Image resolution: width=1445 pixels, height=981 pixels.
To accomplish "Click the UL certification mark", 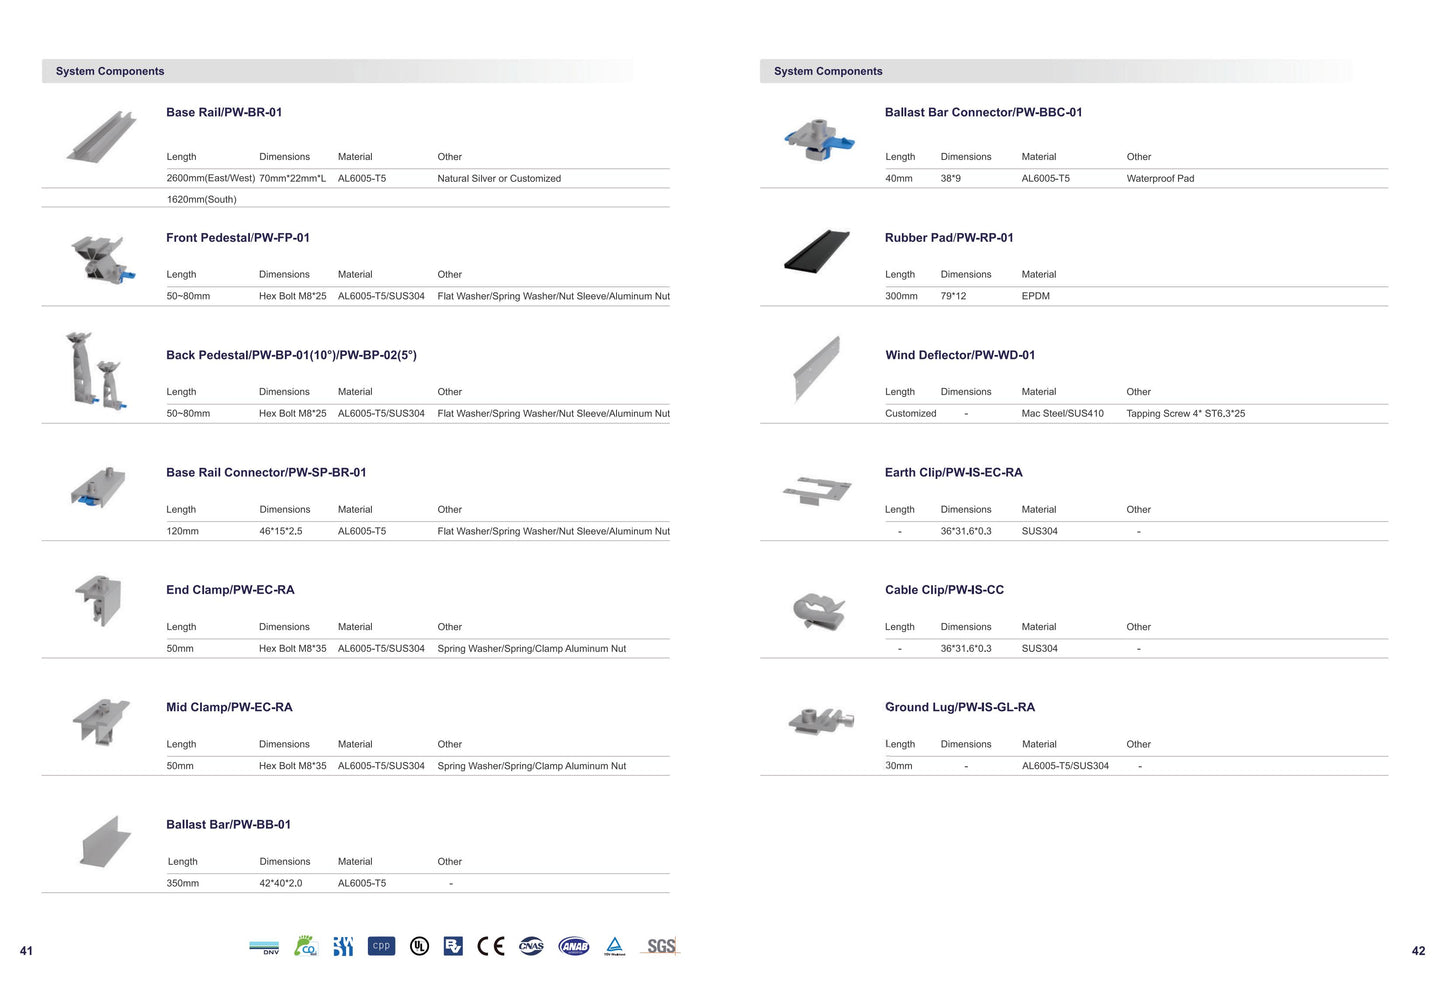I will tap(419, 946).
